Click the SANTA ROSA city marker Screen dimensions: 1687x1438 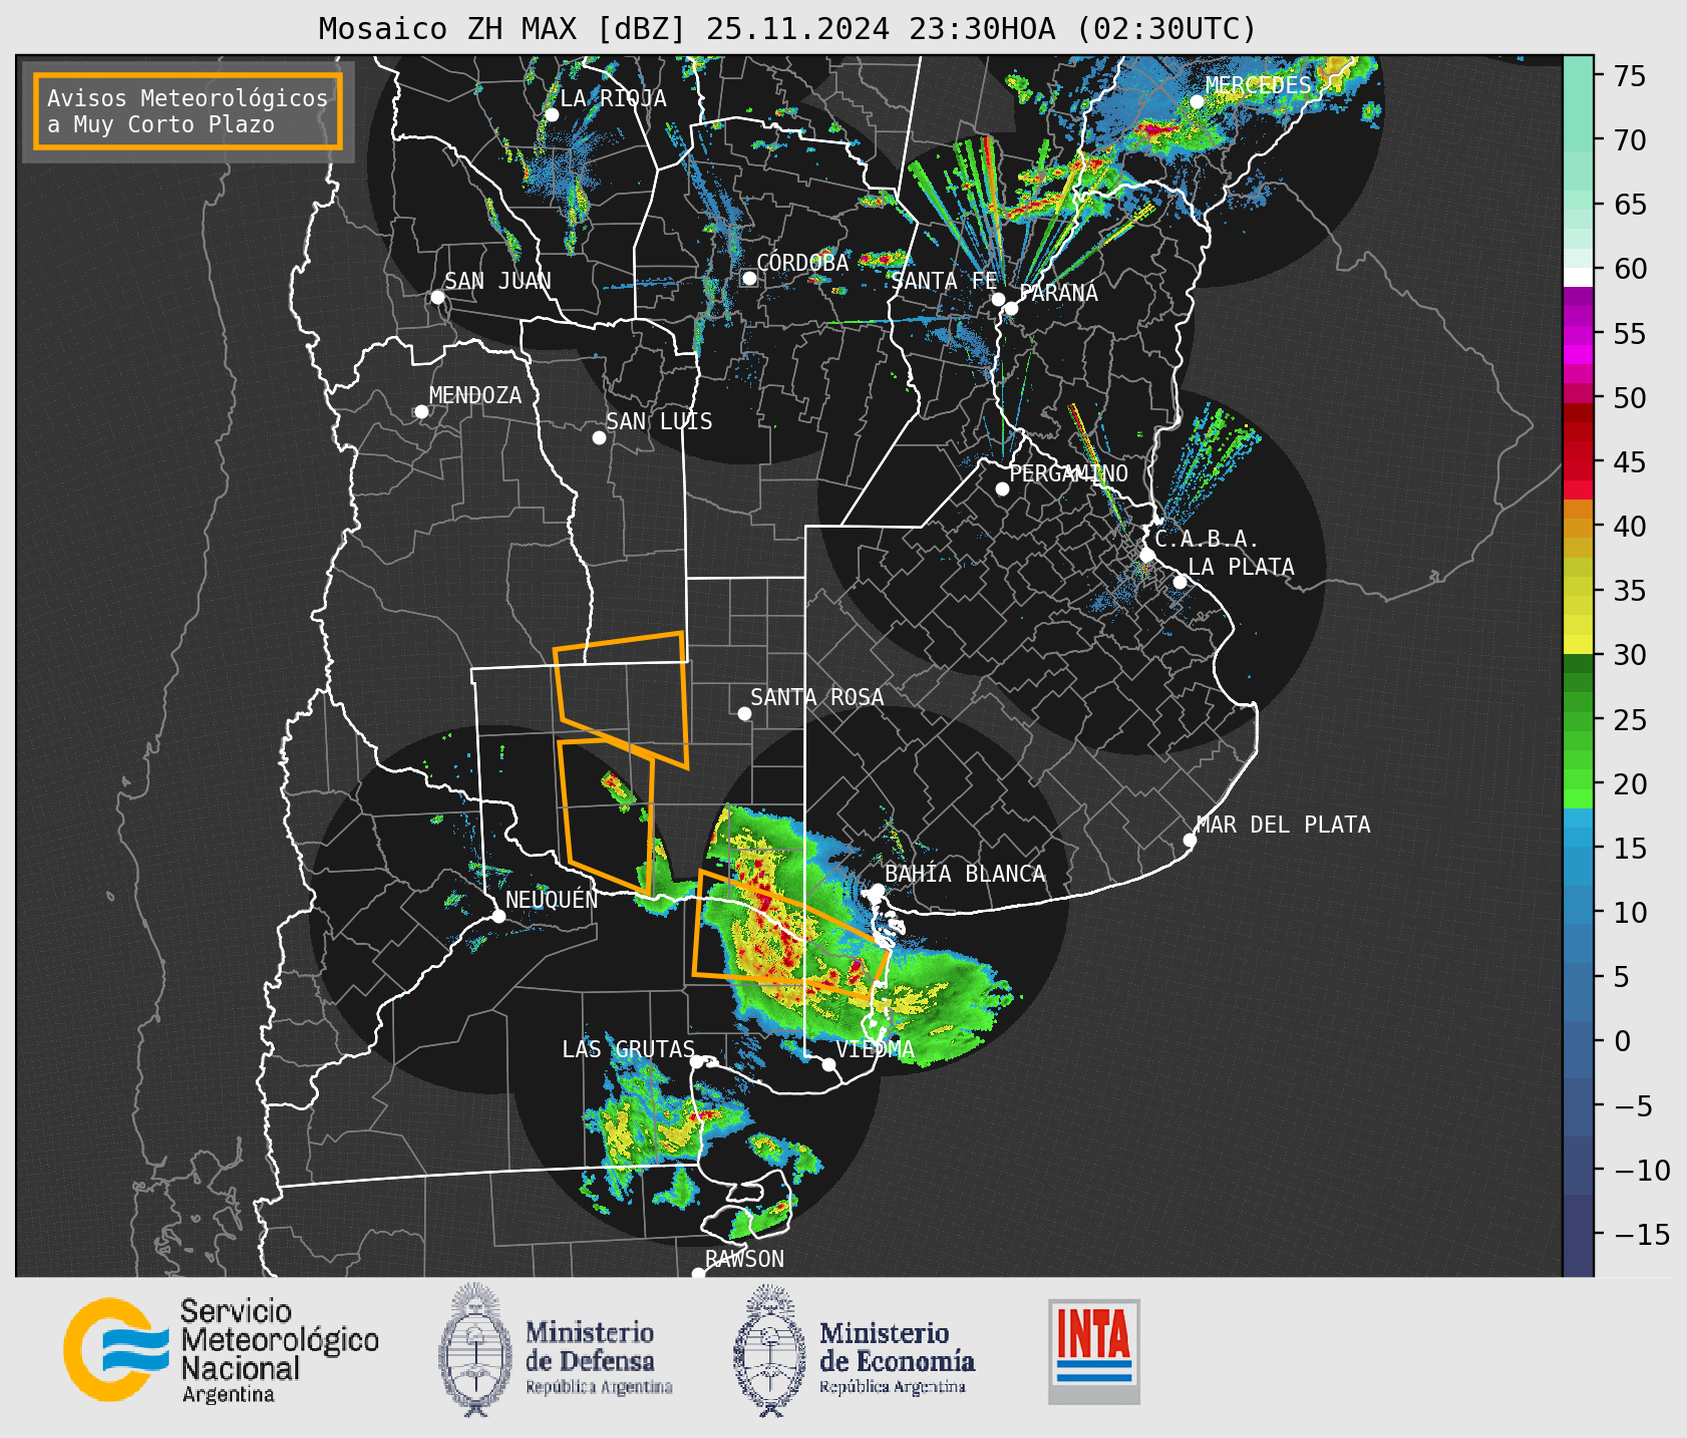(x=744, y=713)
